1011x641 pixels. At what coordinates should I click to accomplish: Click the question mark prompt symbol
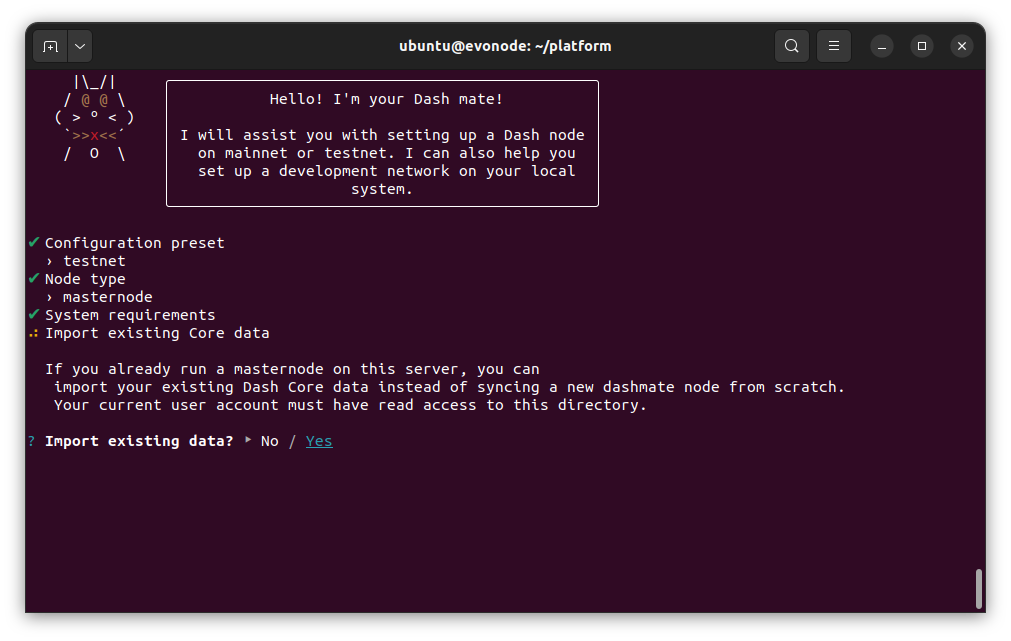(x=32, y=441)
